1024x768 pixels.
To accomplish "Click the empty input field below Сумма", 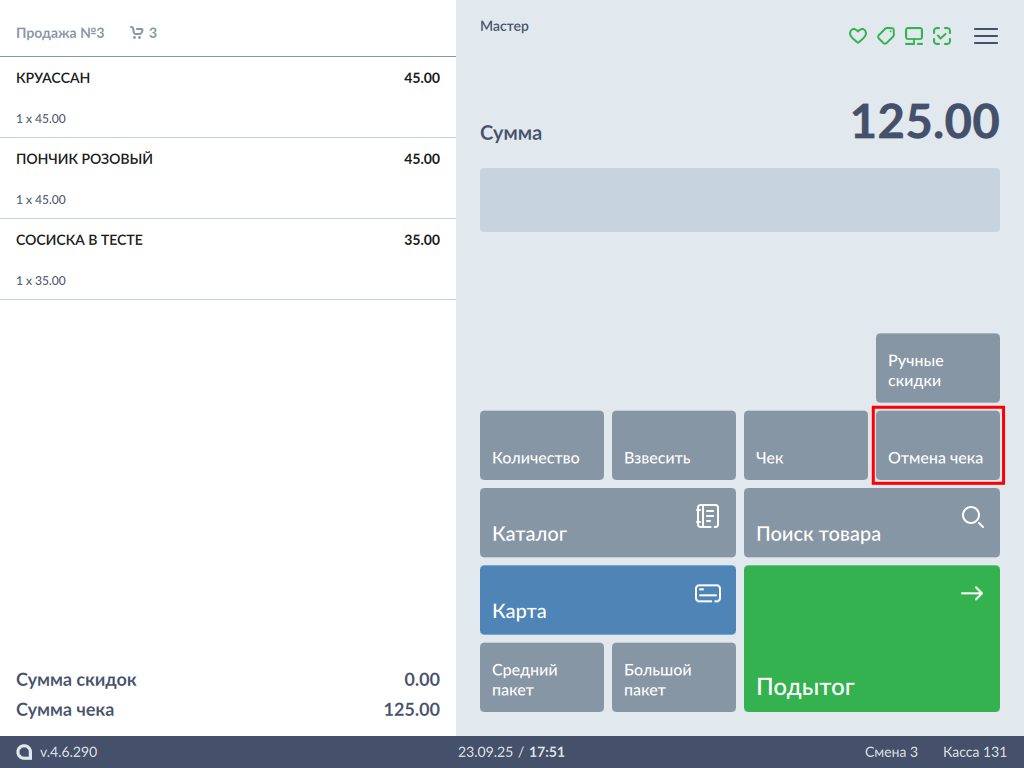I will point(739,200).
